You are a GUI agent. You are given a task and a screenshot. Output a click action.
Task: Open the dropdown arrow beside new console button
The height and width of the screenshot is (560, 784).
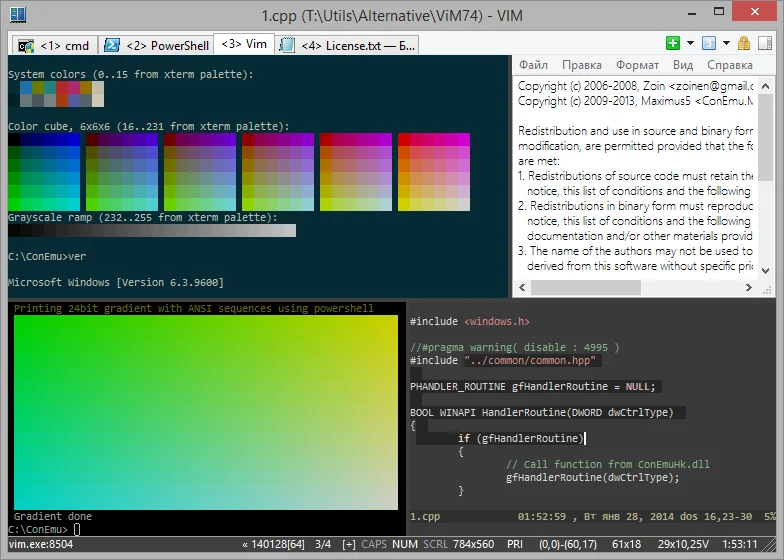tap(689, 44)
